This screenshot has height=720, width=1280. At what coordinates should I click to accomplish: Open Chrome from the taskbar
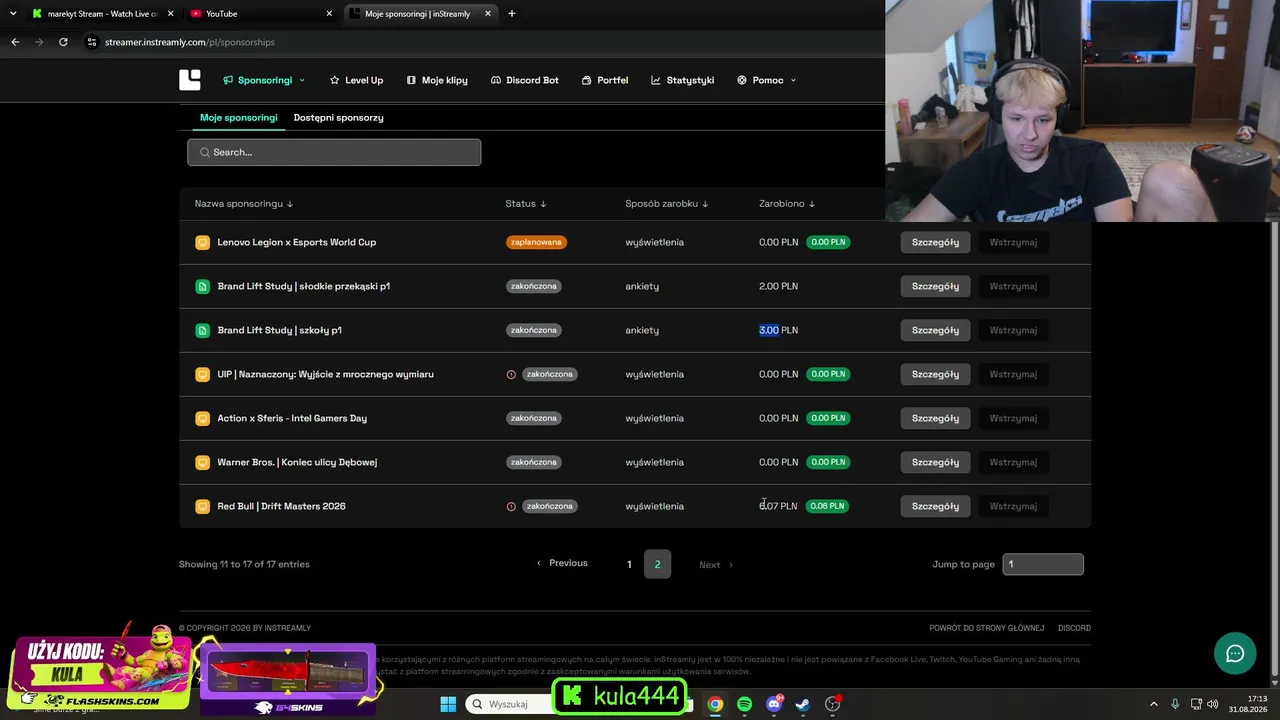tap(715, 704)
